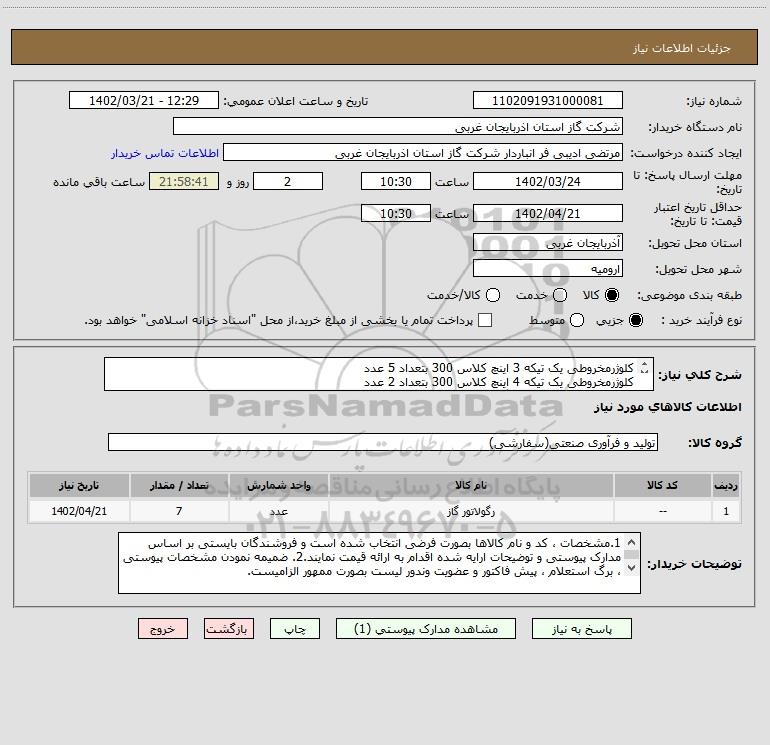770x745 pixels.
Task: Click the ردیف column header
Action: pyautogui.click(x=726, y=485)
